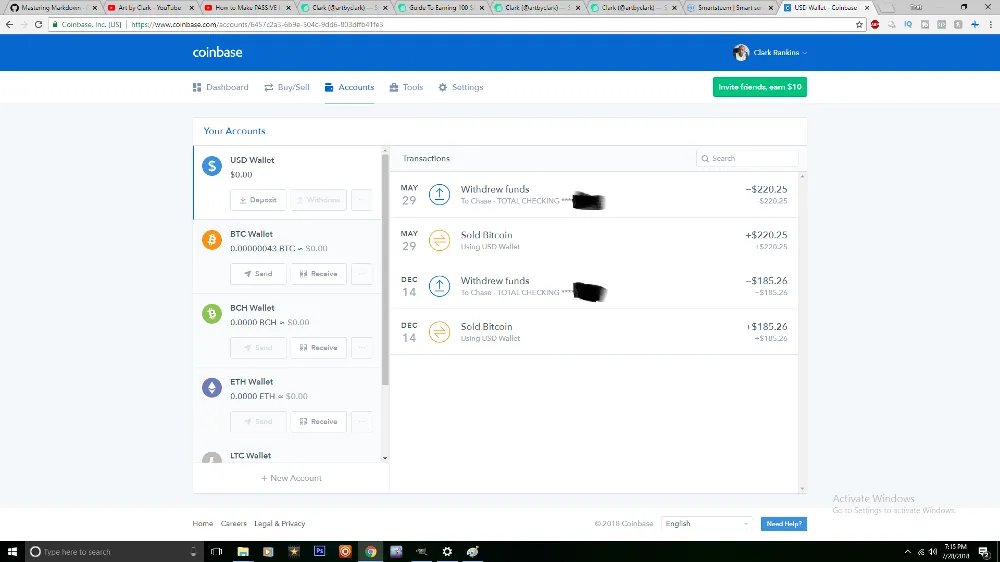This screenshot has height=562, width=1000.
Task: Click Send in BTC Wallet
Action: pyautogui.click(x=258, y=274)
